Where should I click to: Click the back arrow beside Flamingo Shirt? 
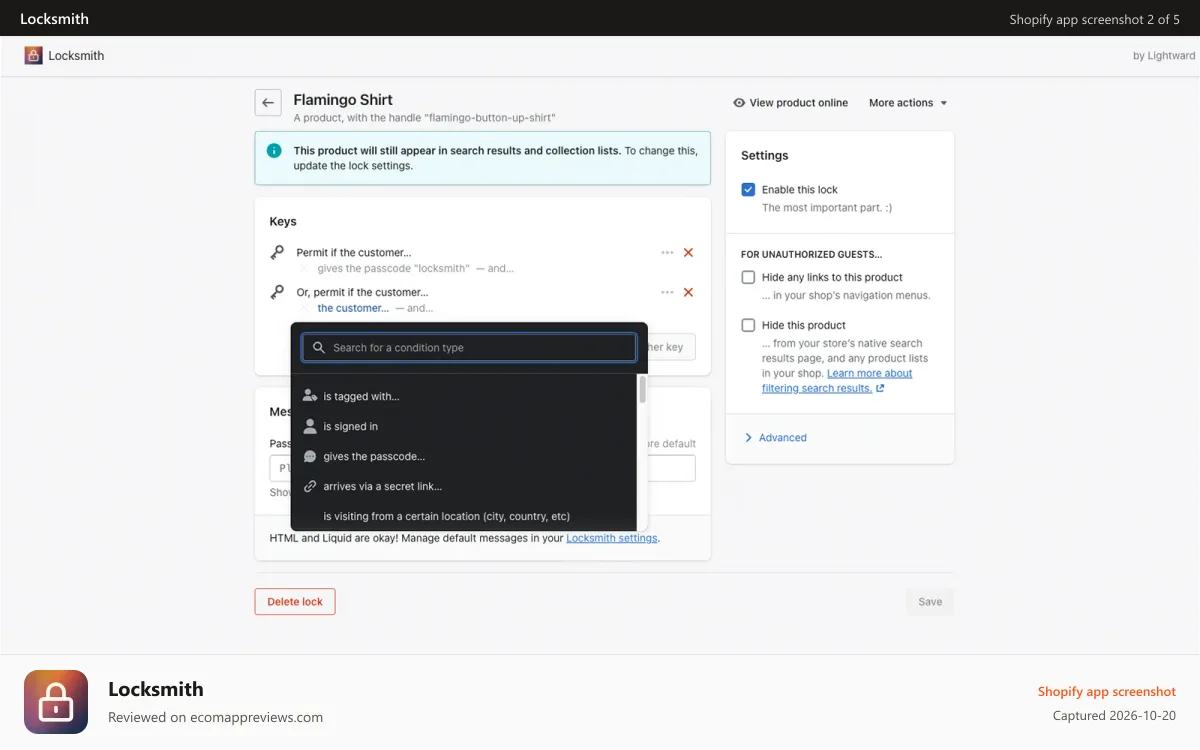268,103
